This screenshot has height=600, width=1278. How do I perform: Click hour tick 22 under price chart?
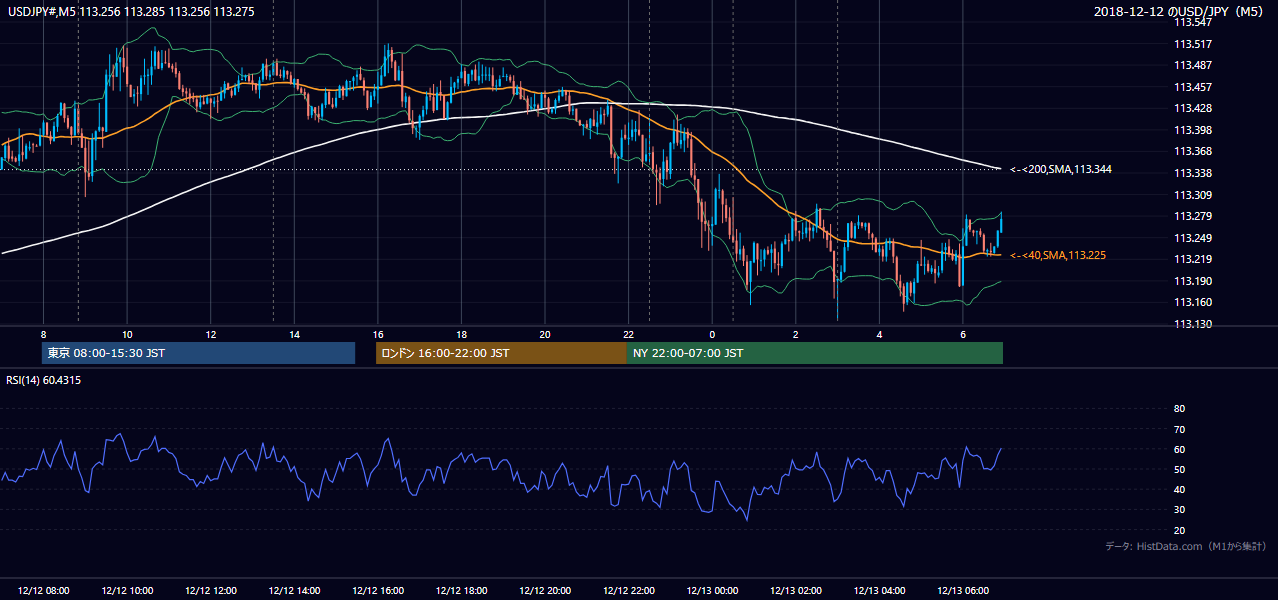click(629, 333)
